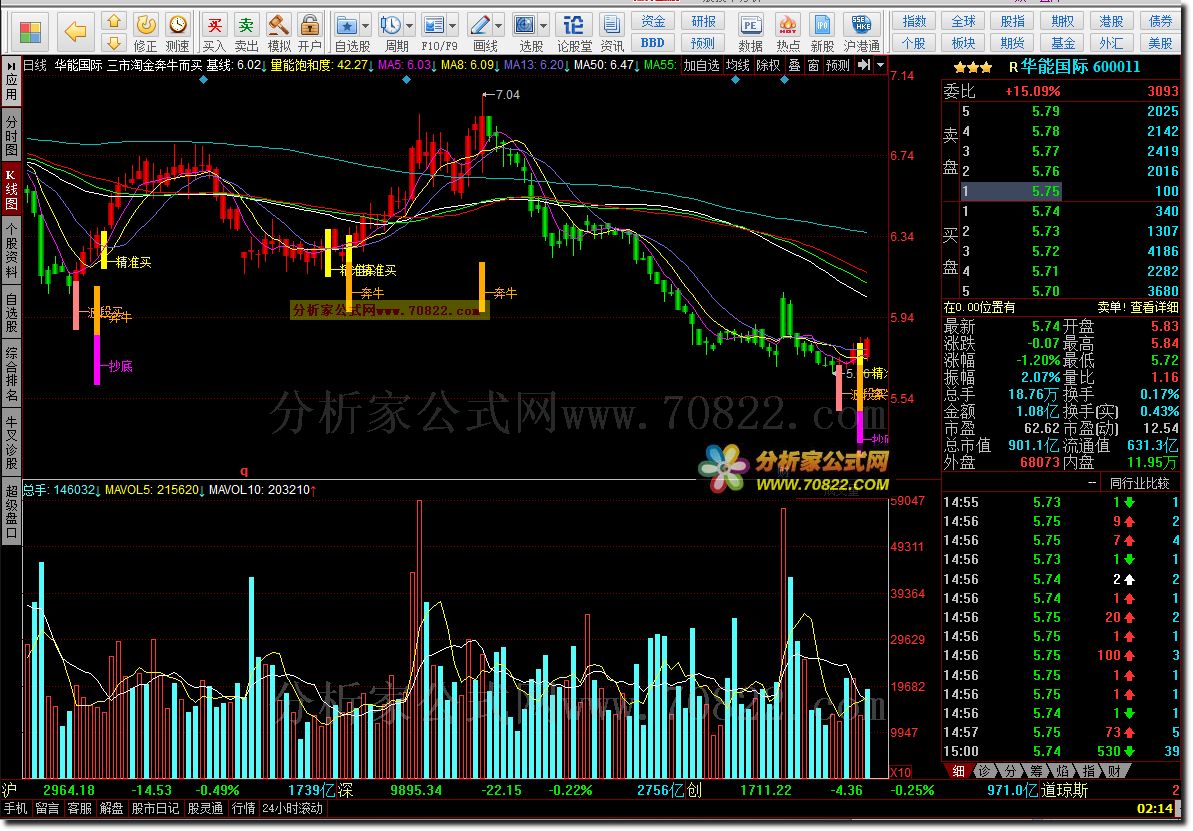Expand the F10/F9 dropdown arrow
Image resolution: width=1193 pixels, height=831 pixels.
pyautogui.click(x=453, y=27)
